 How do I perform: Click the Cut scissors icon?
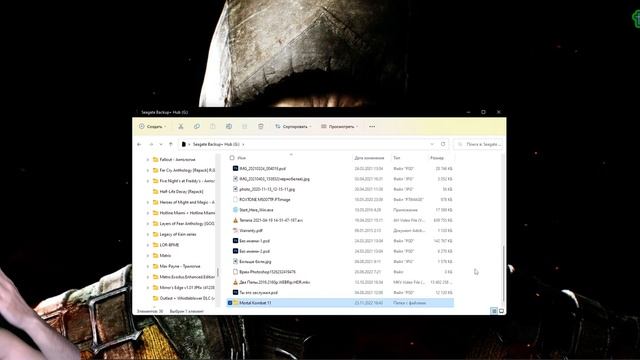(180, 127)
